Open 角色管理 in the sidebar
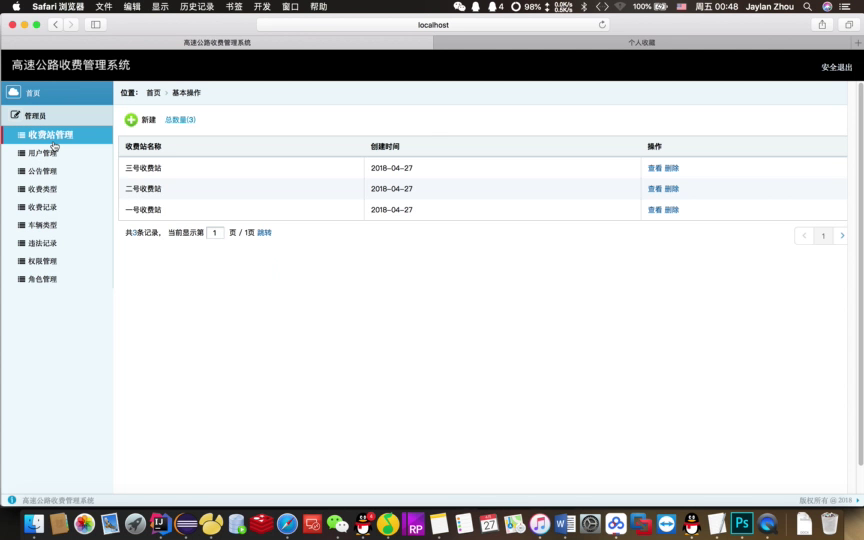The height and width of the screenshot is (540, 864). tap(42, 279)
